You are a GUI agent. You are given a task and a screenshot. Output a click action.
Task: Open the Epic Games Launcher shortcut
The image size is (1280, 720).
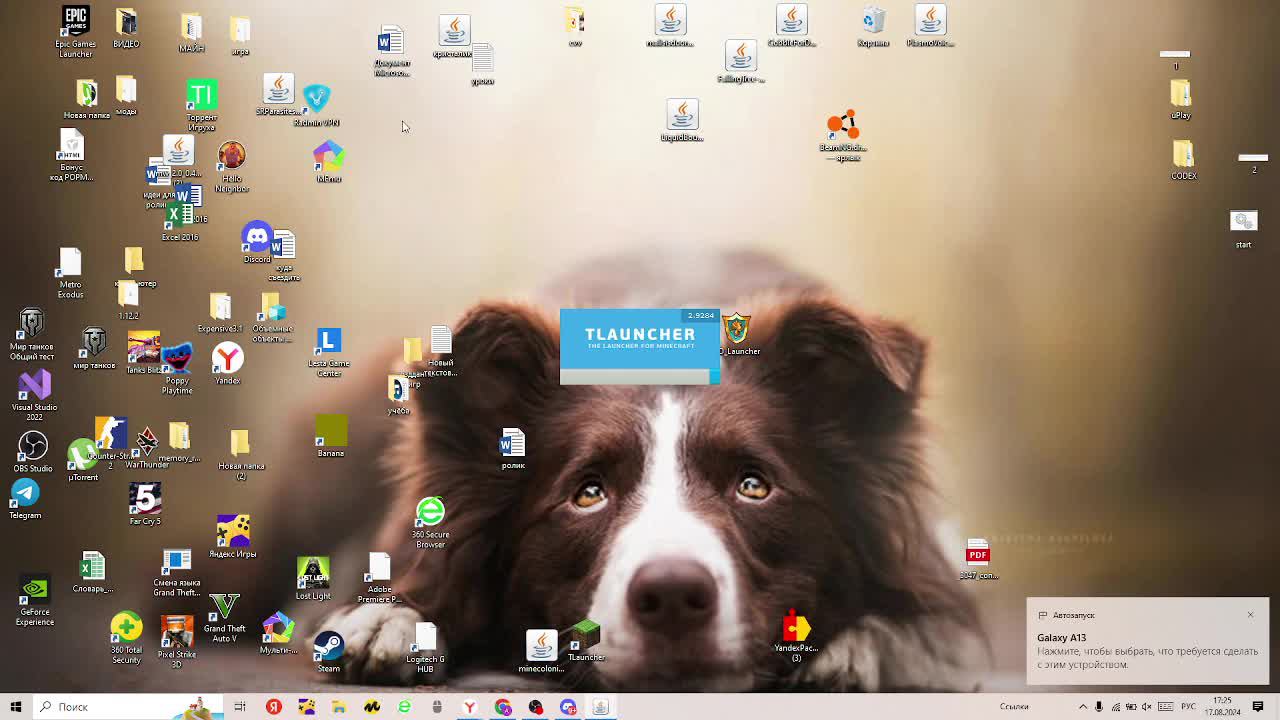(x=75, y=30)
